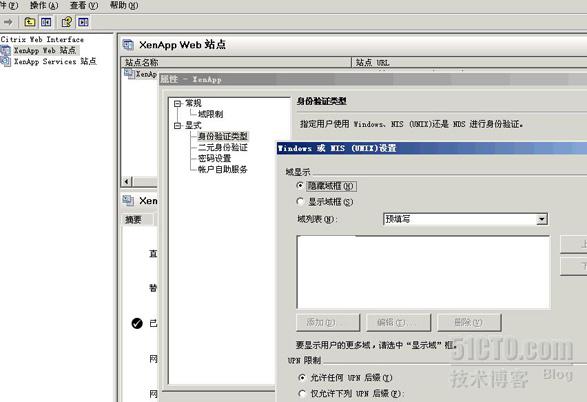The width and height of the screenshot is (587, 402).
Task: Click inside the domain list box
Action: [423, 272]
